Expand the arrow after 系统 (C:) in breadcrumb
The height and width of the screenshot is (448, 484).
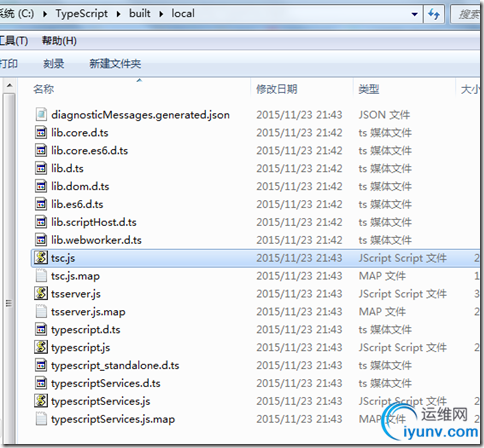tap(45, 14)
